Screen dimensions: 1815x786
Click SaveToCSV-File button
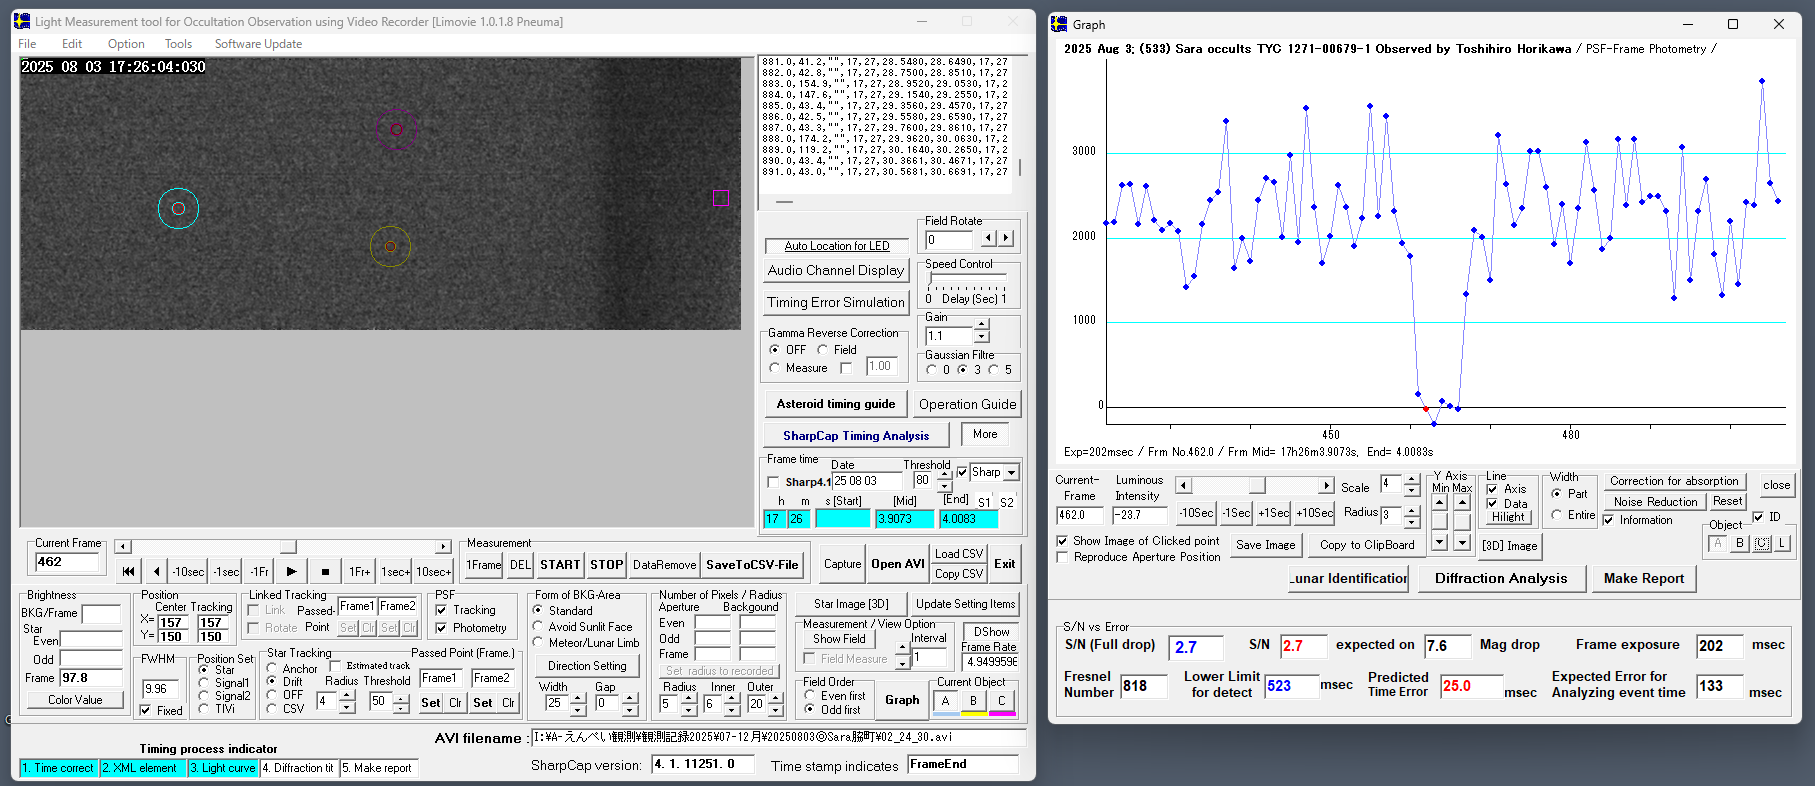point(752,565)
